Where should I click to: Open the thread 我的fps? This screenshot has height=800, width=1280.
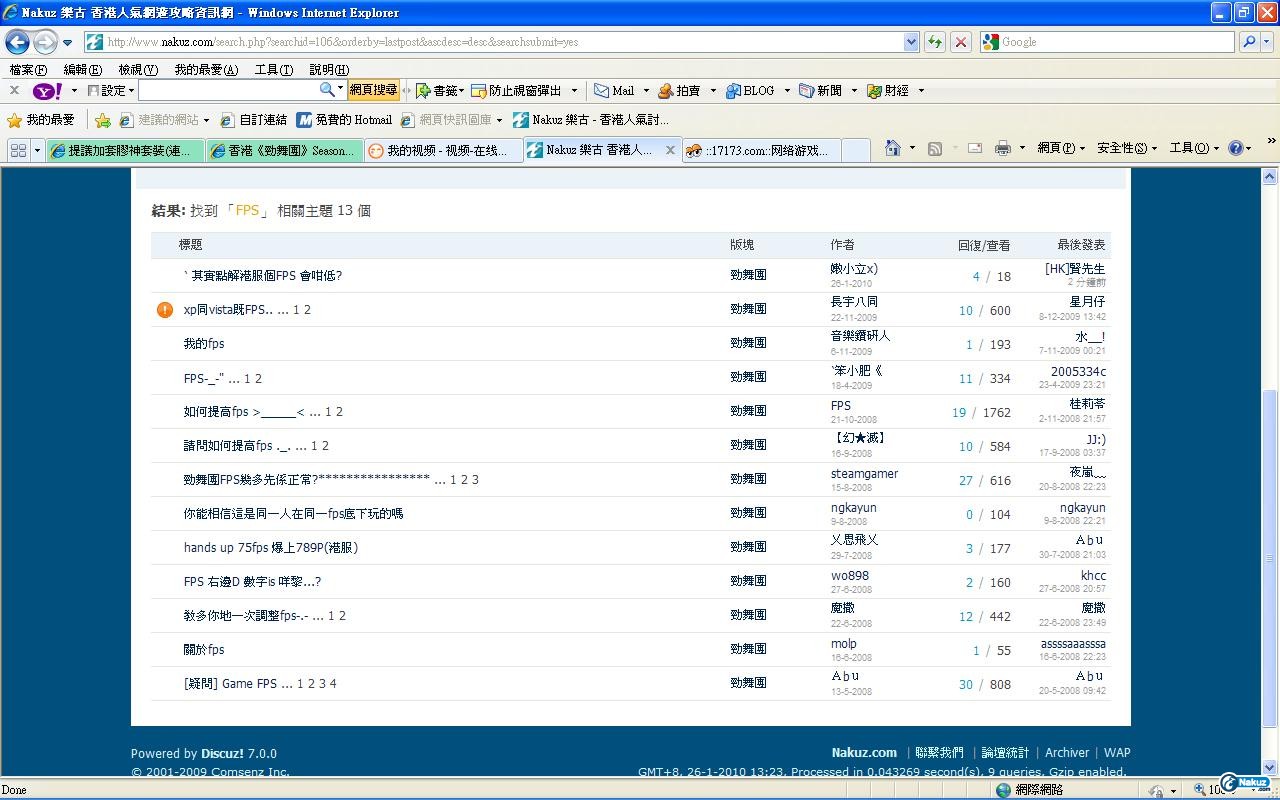pyautogui.click(x=204, y=344)
